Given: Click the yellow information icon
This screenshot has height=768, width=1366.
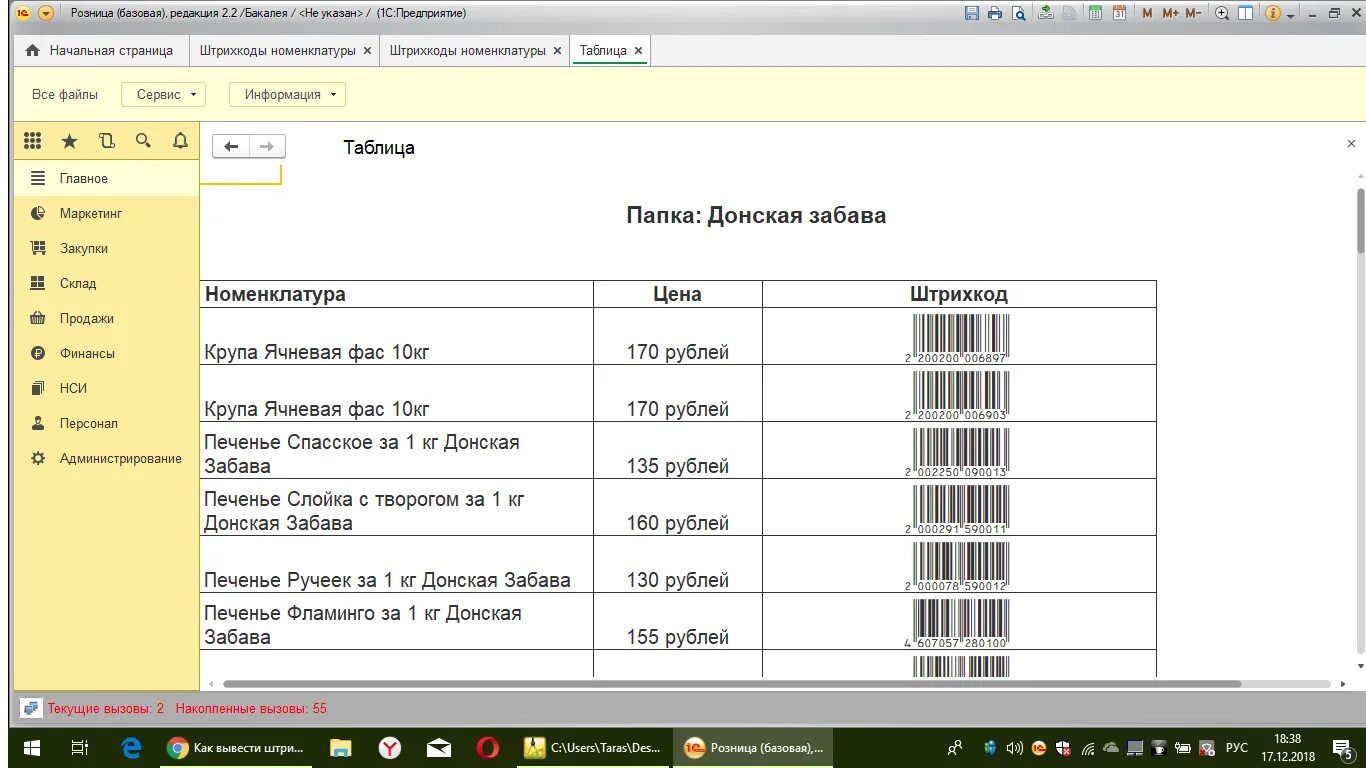Looking at the screenshot, I should coord(1273,13).
